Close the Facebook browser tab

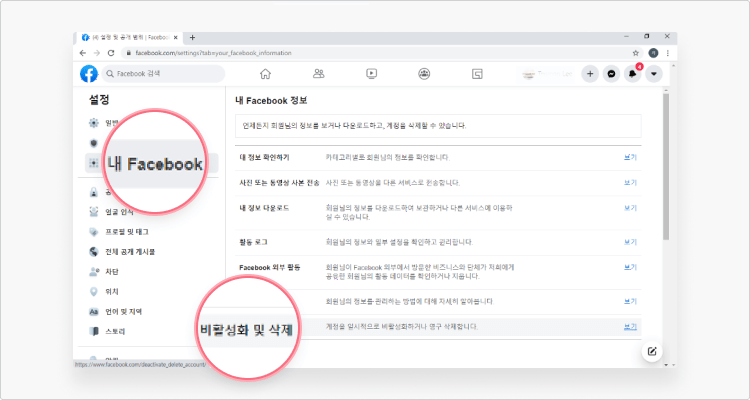click(176, 37)
